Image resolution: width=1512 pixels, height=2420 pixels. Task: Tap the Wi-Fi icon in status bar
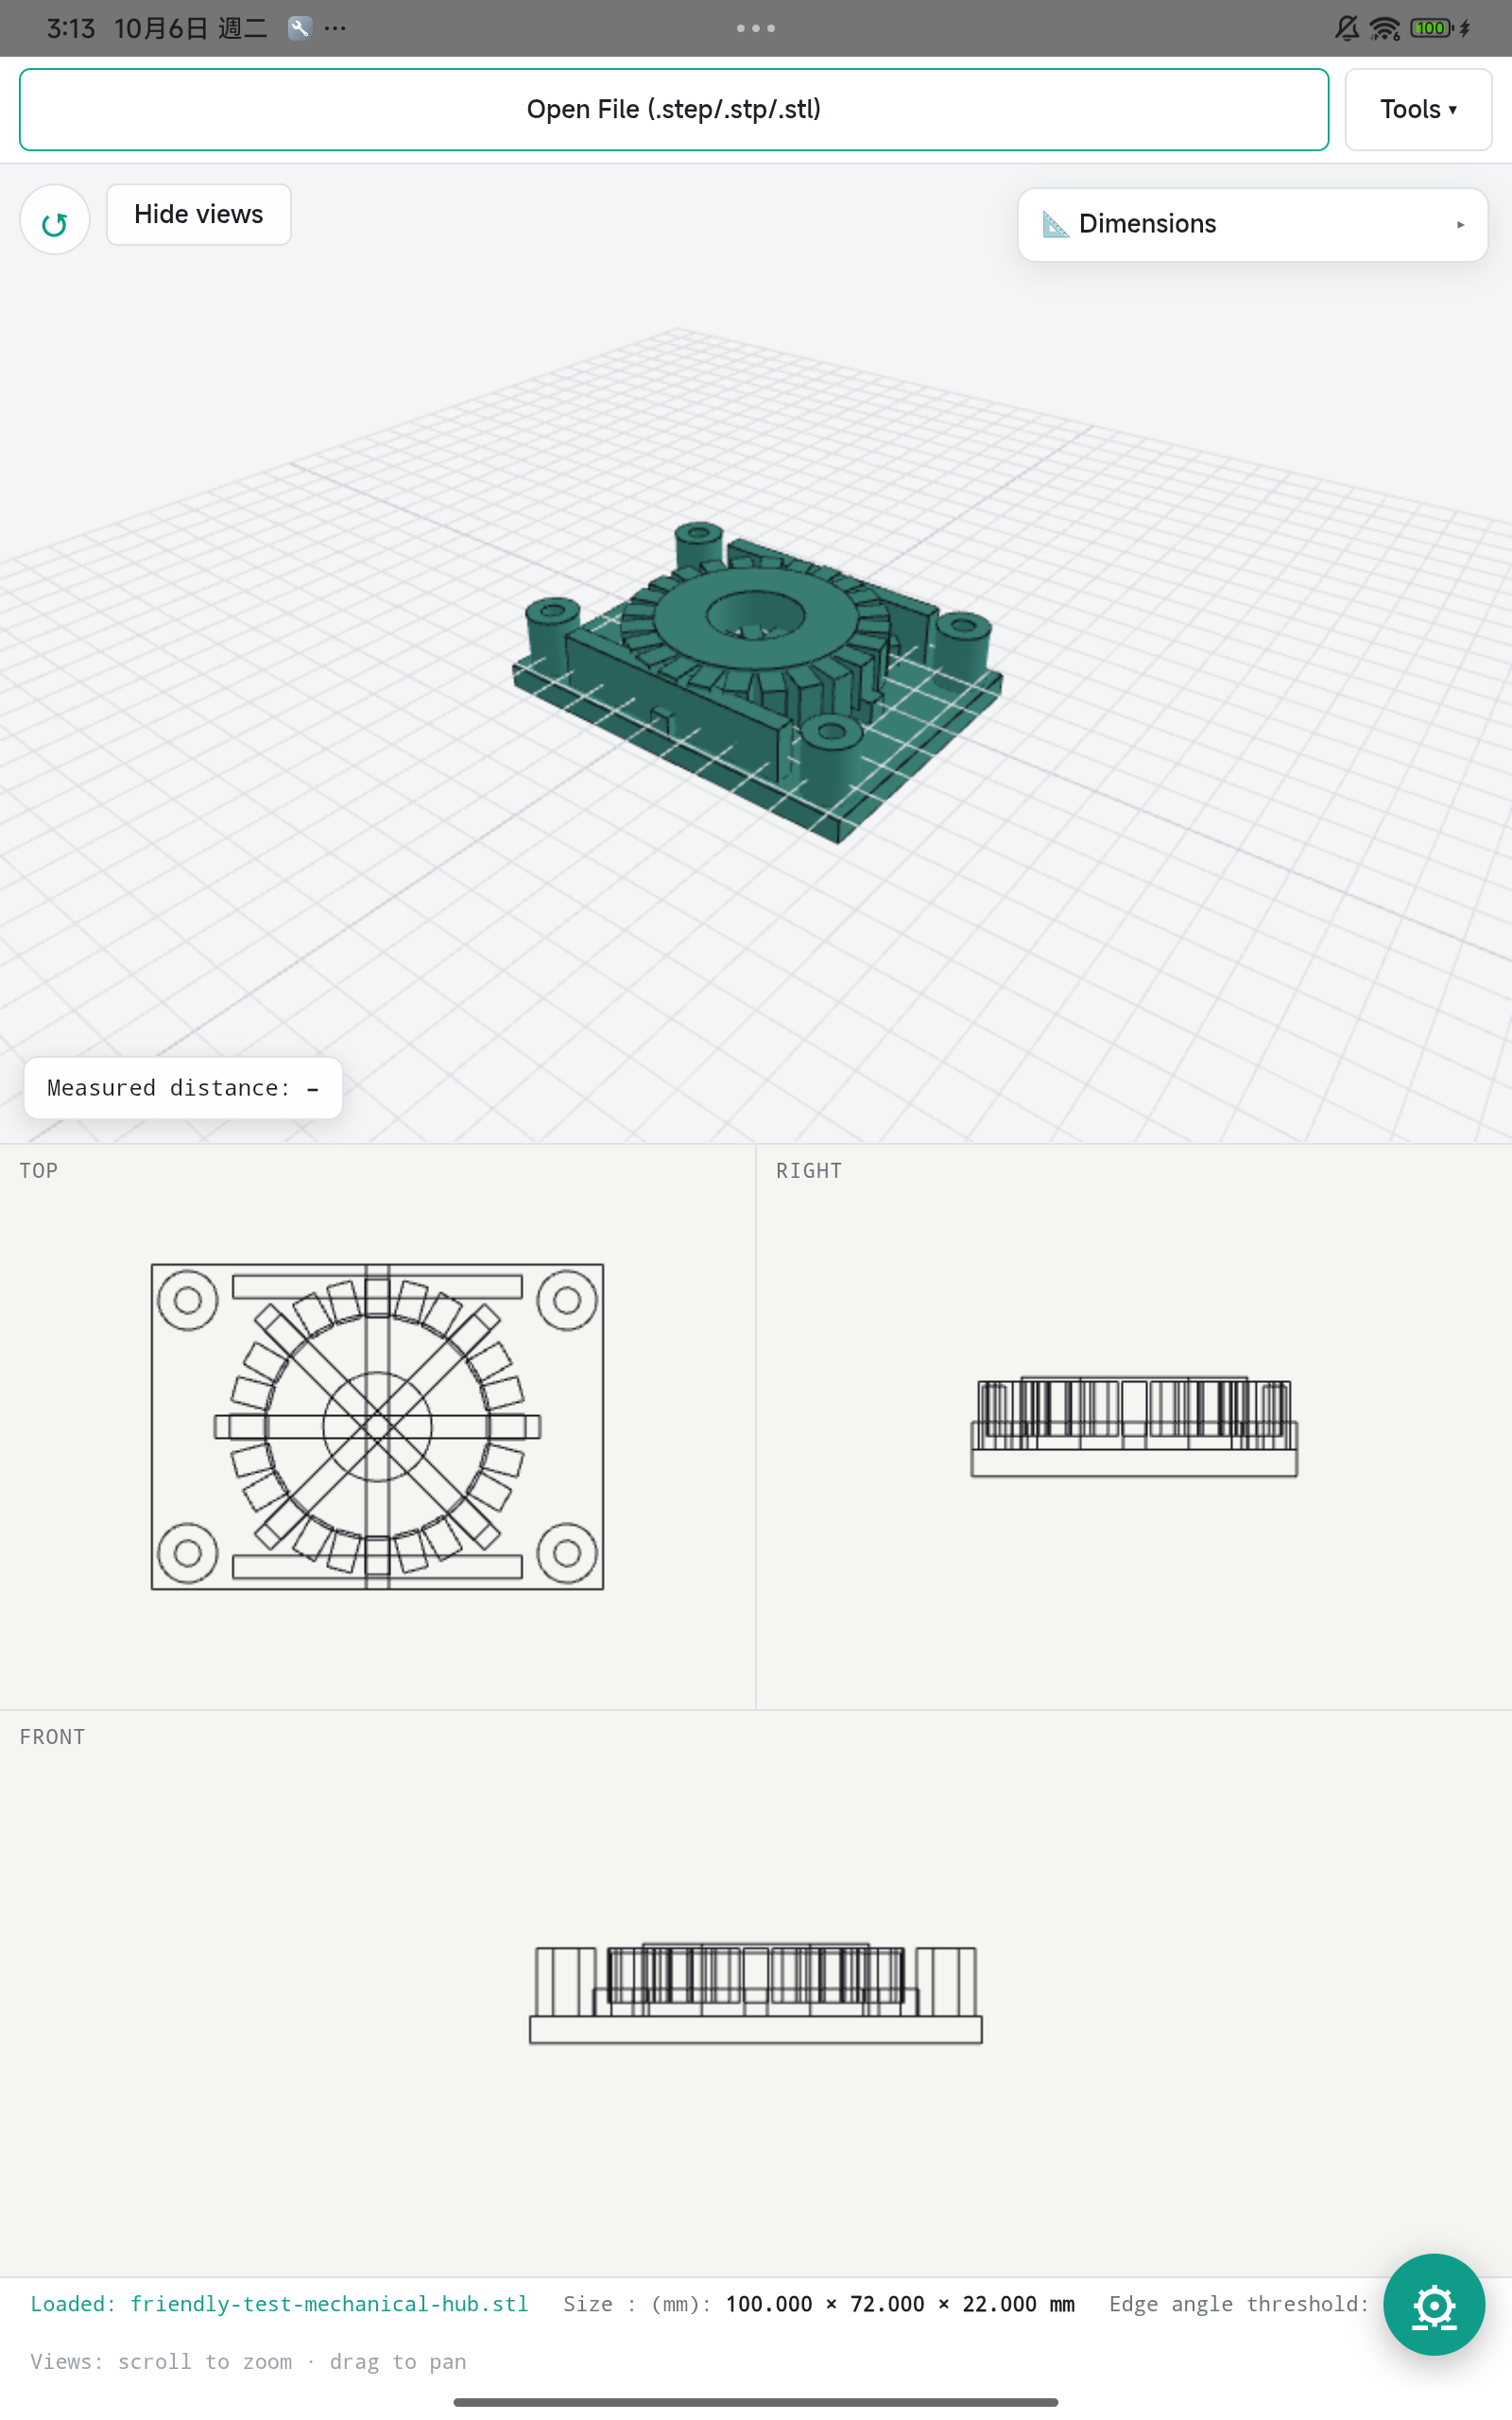(x=1385, y=28)
